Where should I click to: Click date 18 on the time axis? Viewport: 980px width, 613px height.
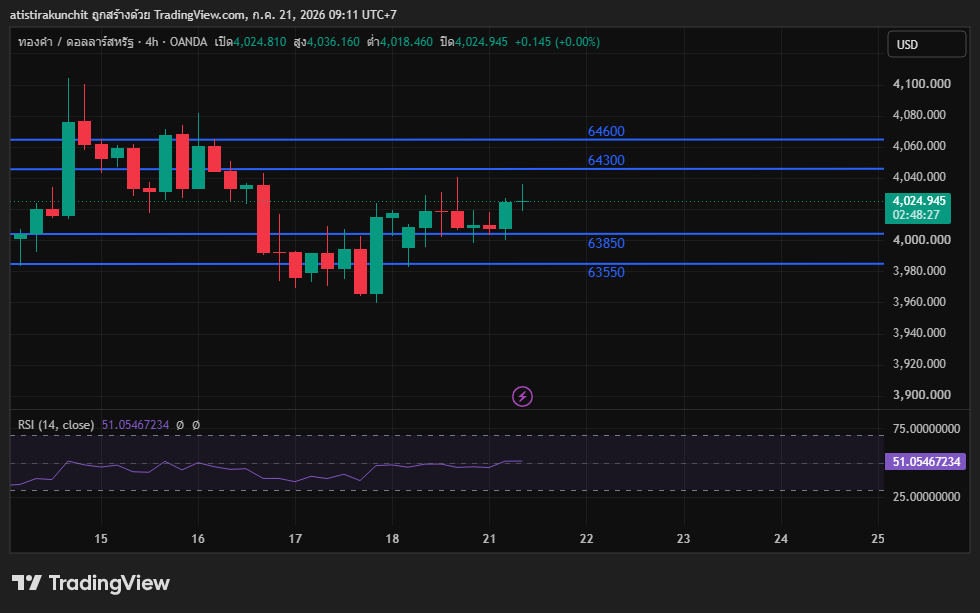coord(392,539)
